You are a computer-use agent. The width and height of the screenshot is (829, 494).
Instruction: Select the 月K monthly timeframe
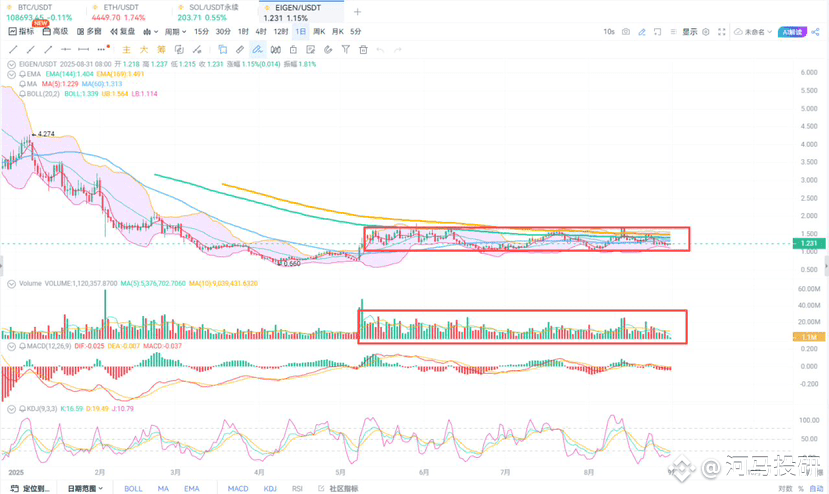coord(337,32)
